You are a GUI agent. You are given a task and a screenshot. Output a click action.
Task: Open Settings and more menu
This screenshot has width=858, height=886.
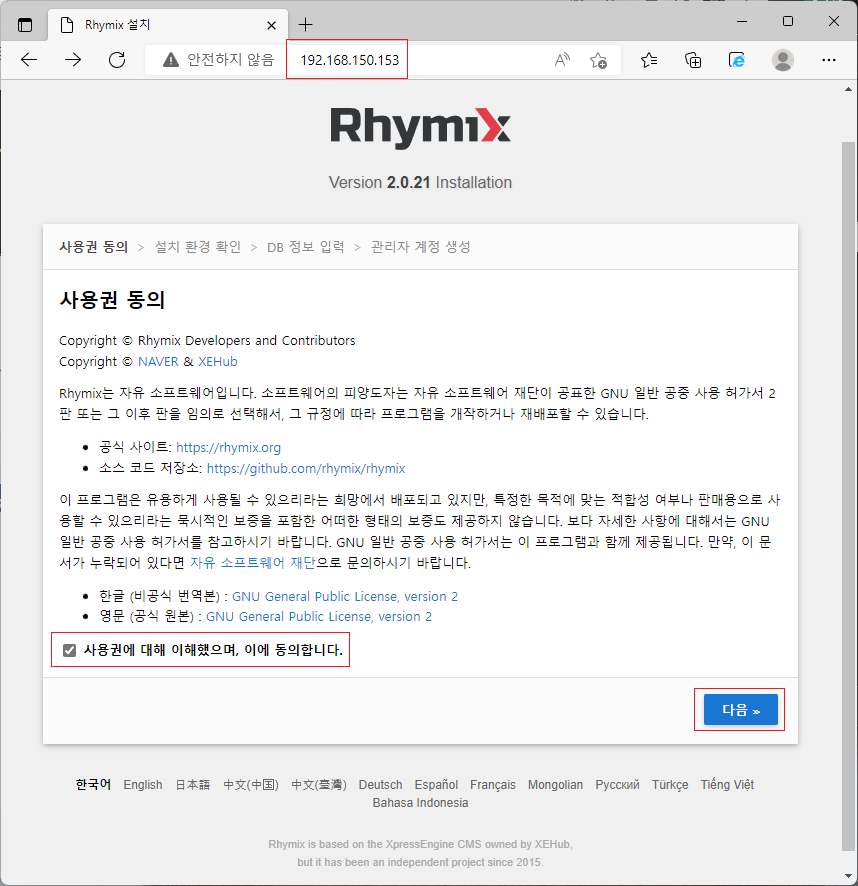[x=829, y=60]
